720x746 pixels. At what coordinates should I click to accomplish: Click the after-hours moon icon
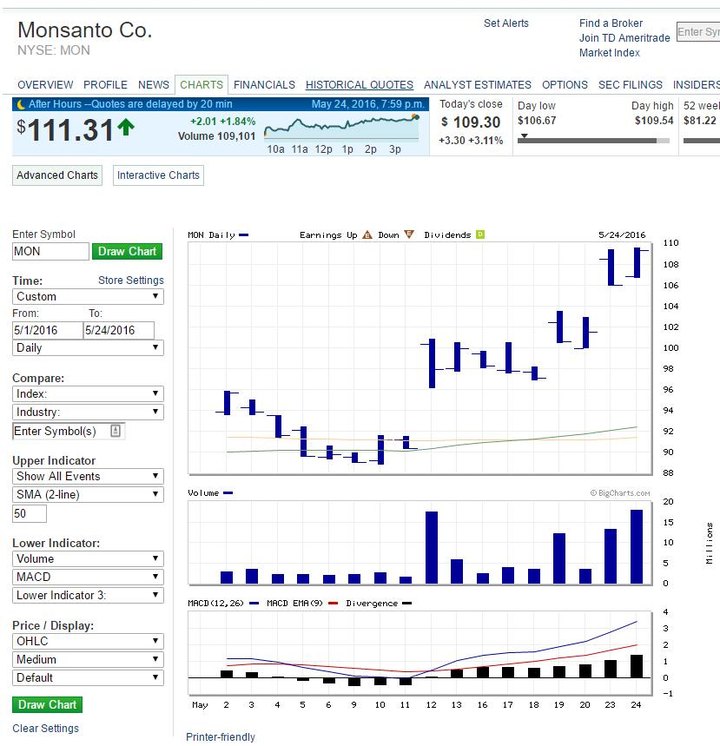pyautogui.click(x=20, y=104)
